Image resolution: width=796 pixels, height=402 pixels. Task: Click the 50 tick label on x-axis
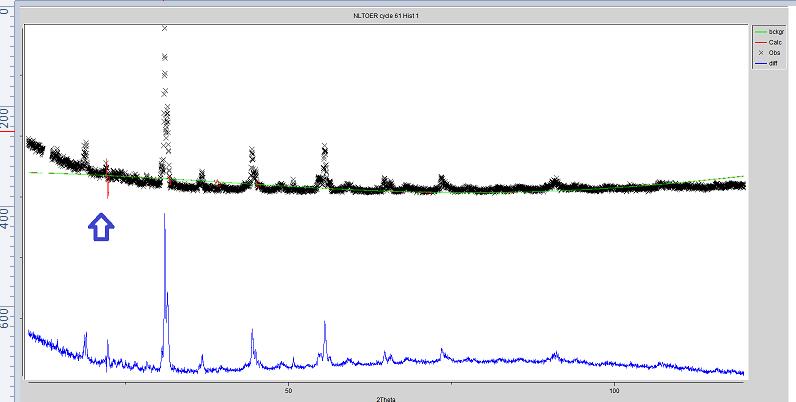coord(288,389)
